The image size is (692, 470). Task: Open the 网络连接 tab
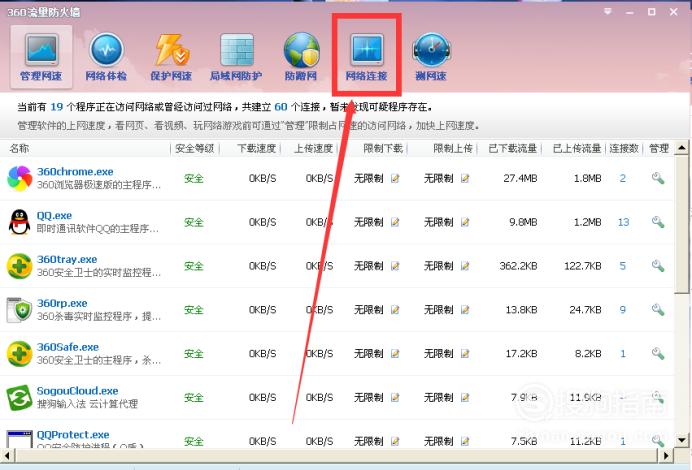point(366,56)
